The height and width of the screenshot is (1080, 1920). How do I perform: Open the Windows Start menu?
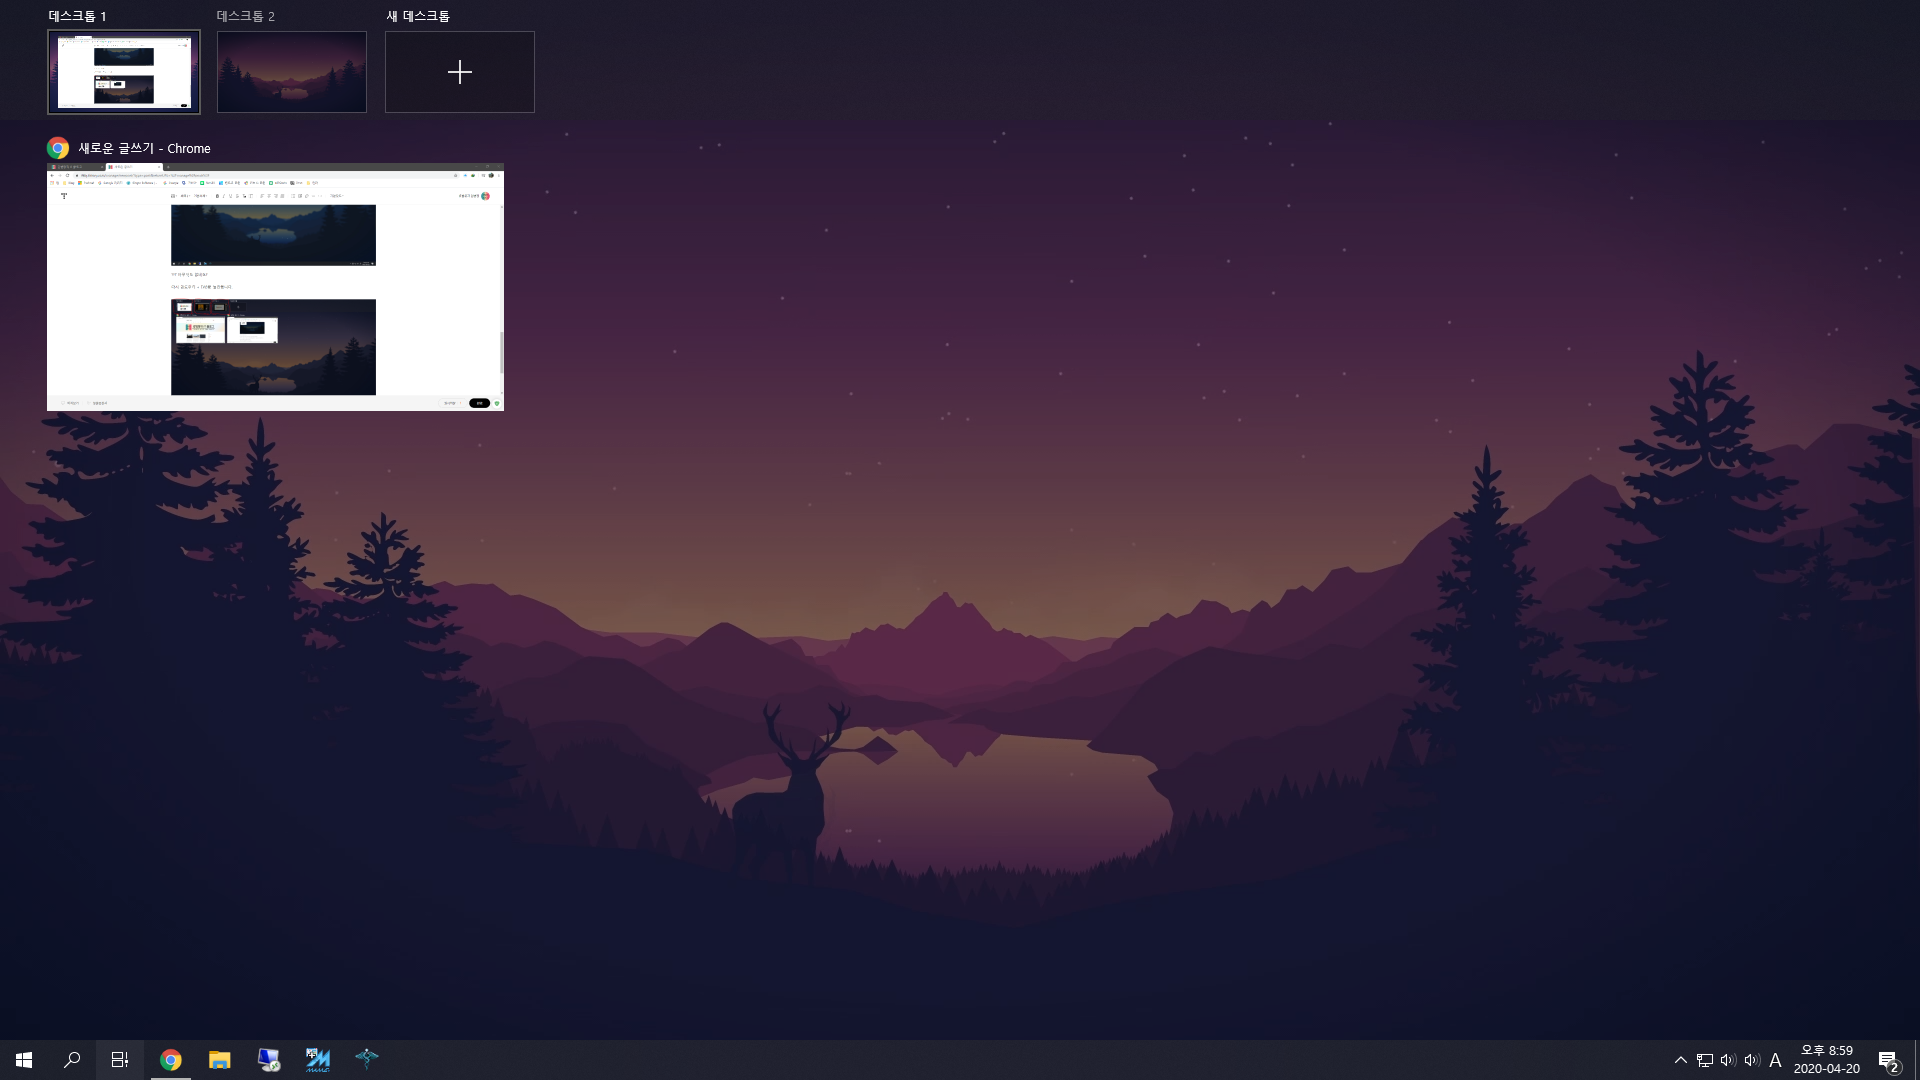coord(24,1059)
